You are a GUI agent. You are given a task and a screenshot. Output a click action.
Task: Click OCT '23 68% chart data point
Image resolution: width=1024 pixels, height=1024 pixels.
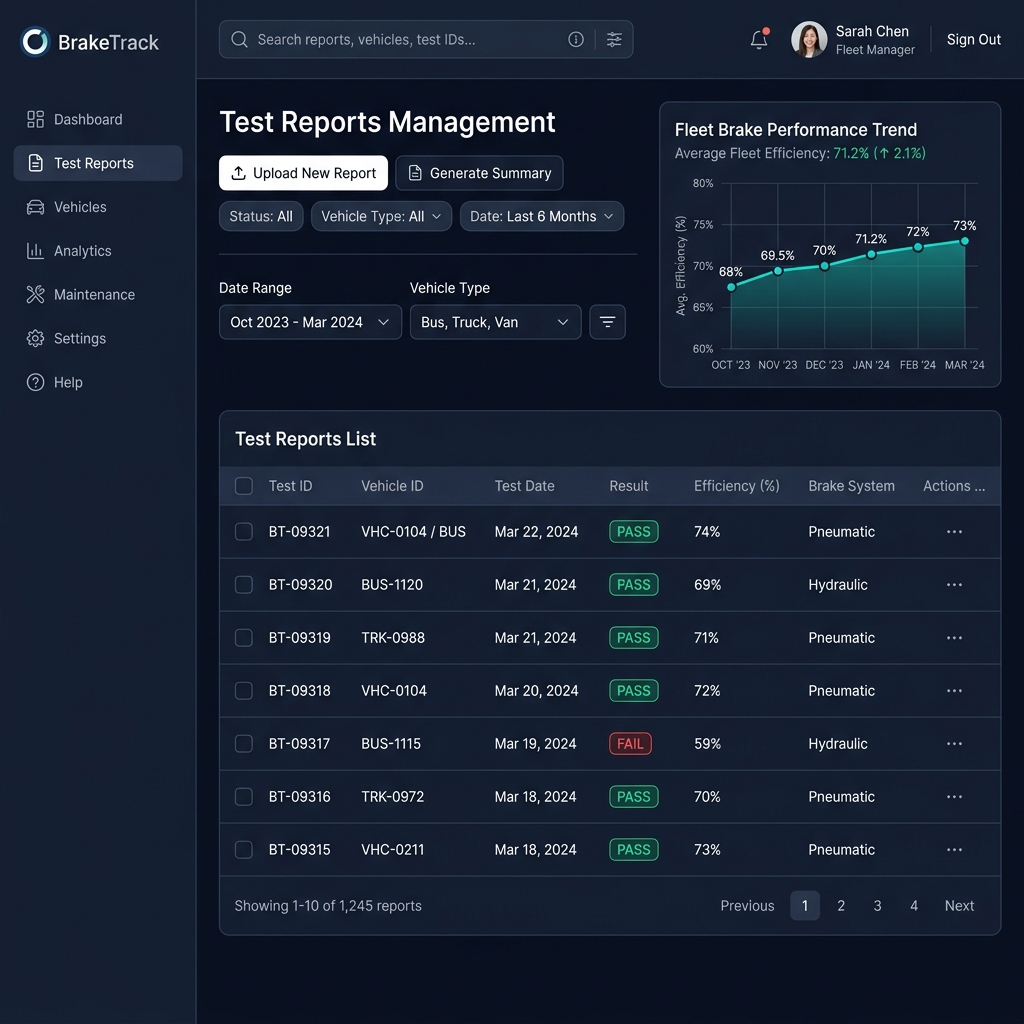[x=731, y=287]
